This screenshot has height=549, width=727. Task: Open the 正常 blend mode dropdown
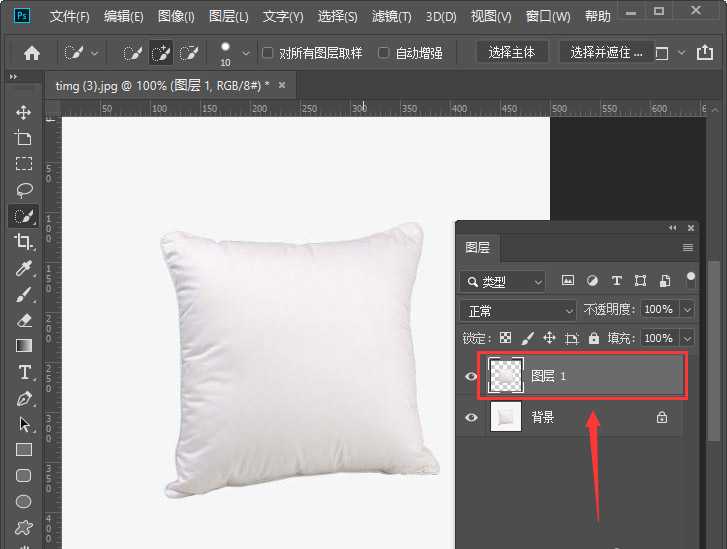coord(518,310)
